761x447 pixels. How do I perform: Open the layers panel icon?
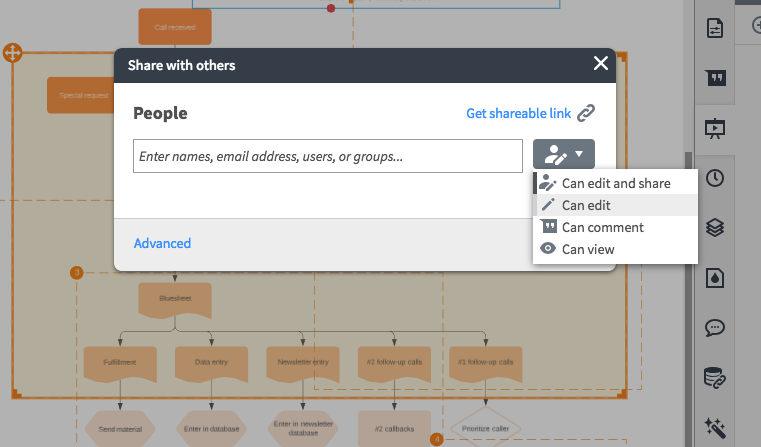click(715, 227)
